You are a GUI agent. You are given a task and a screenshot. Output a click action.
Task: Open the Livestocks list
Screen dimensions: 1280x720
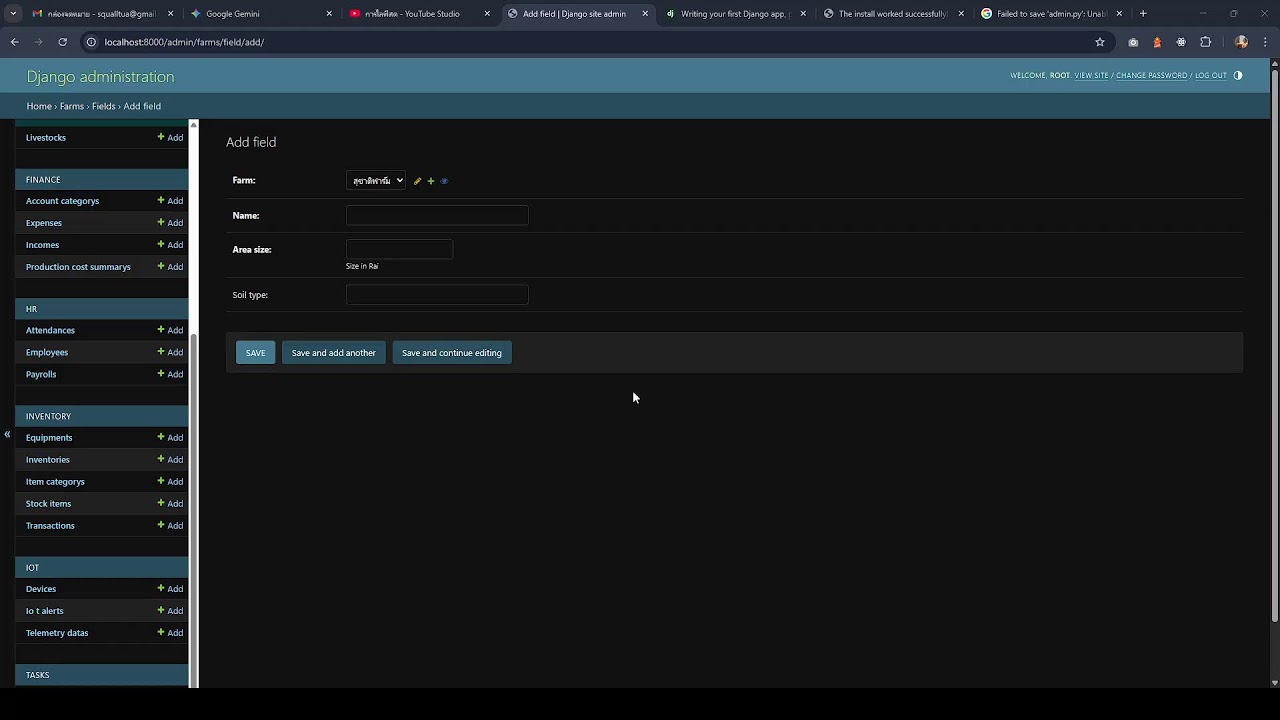pyautogui.click(x=46, y=138)
